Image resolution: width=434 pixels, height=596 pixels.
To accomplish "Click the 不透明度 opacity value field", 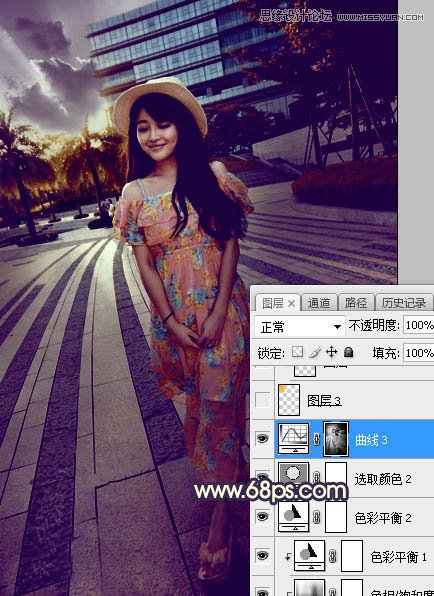I will coord(418,325).
